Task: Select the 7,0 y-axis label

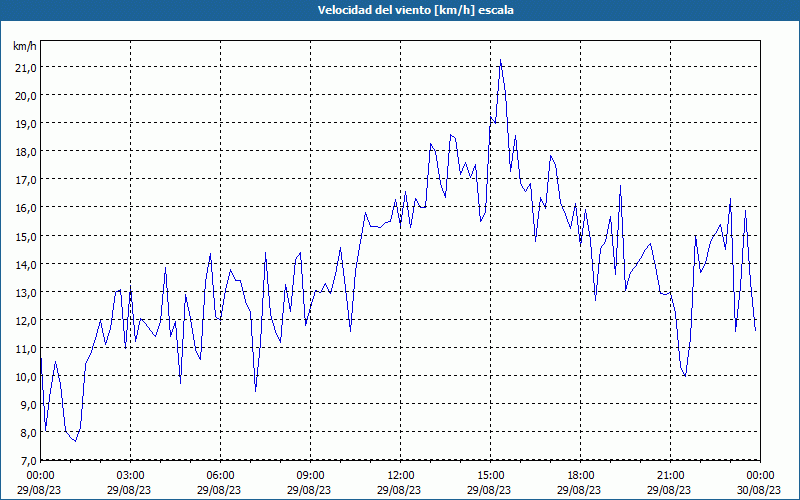Action: coord(28,461)
